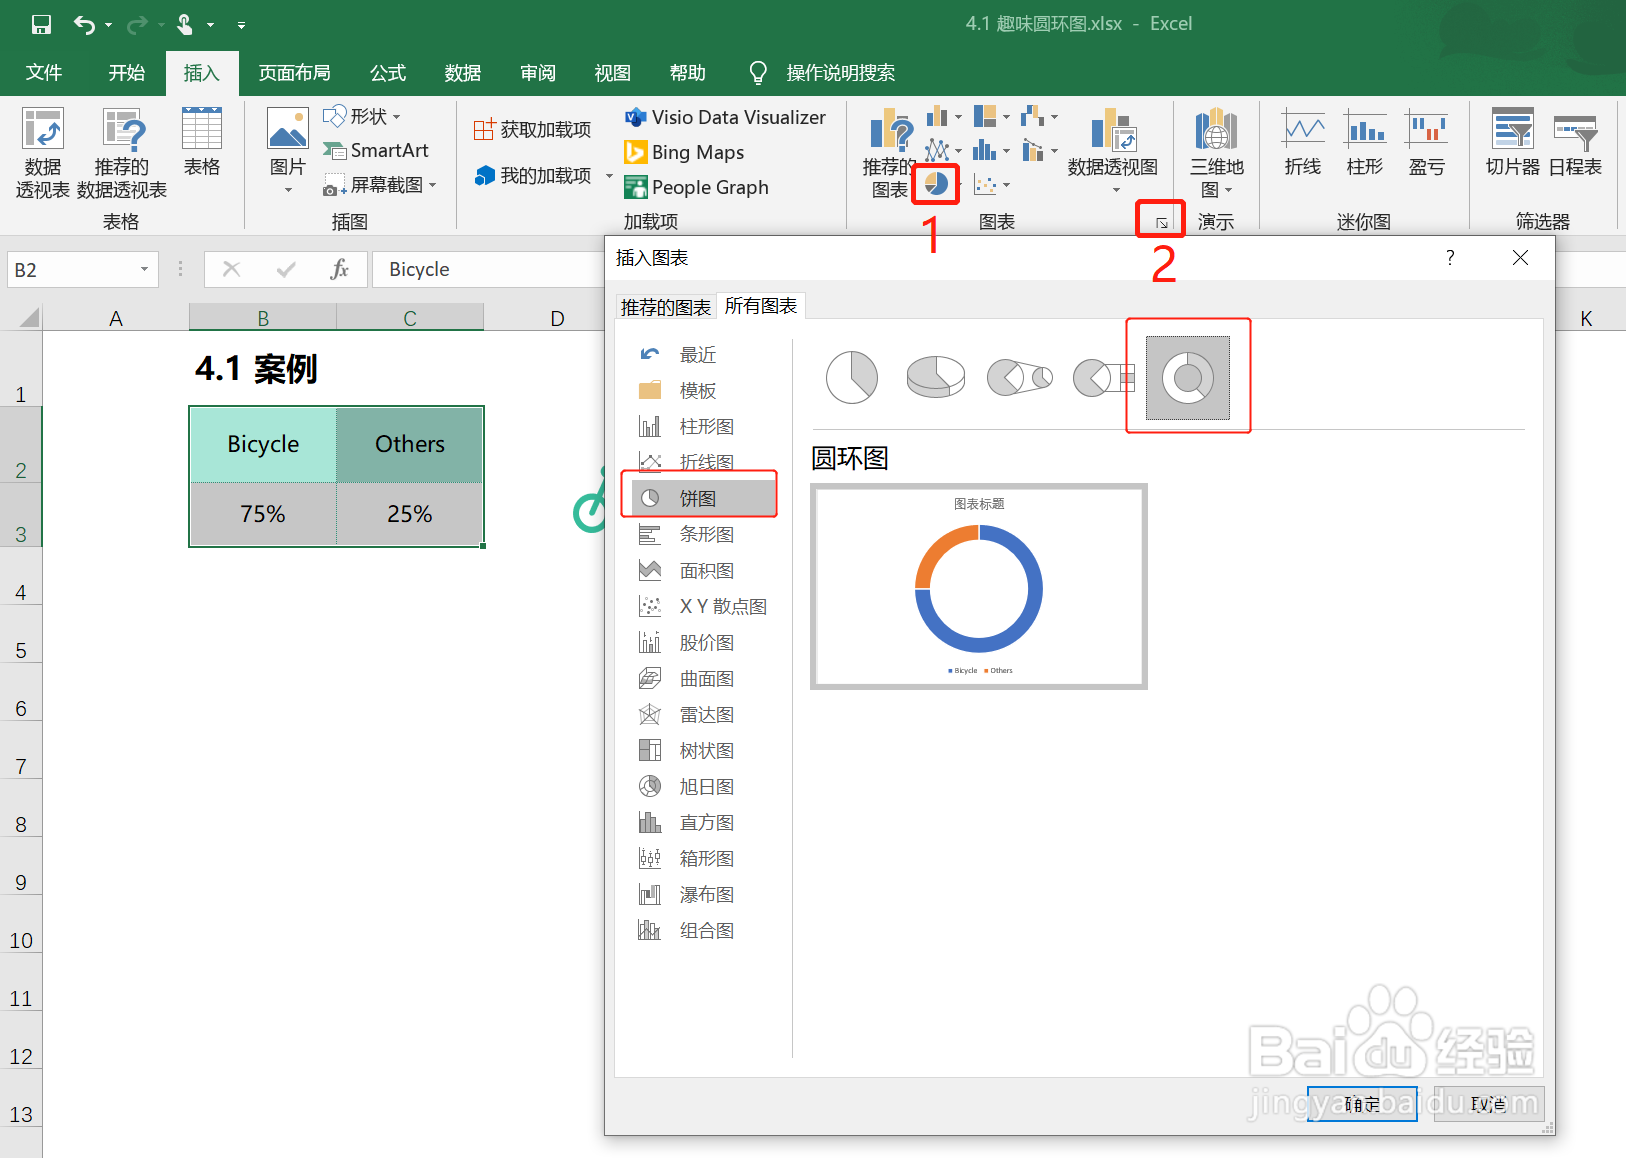Screen dimensions: 1626x1158
Task: Open the charts dialog launcher
Action: point(1161,222)
